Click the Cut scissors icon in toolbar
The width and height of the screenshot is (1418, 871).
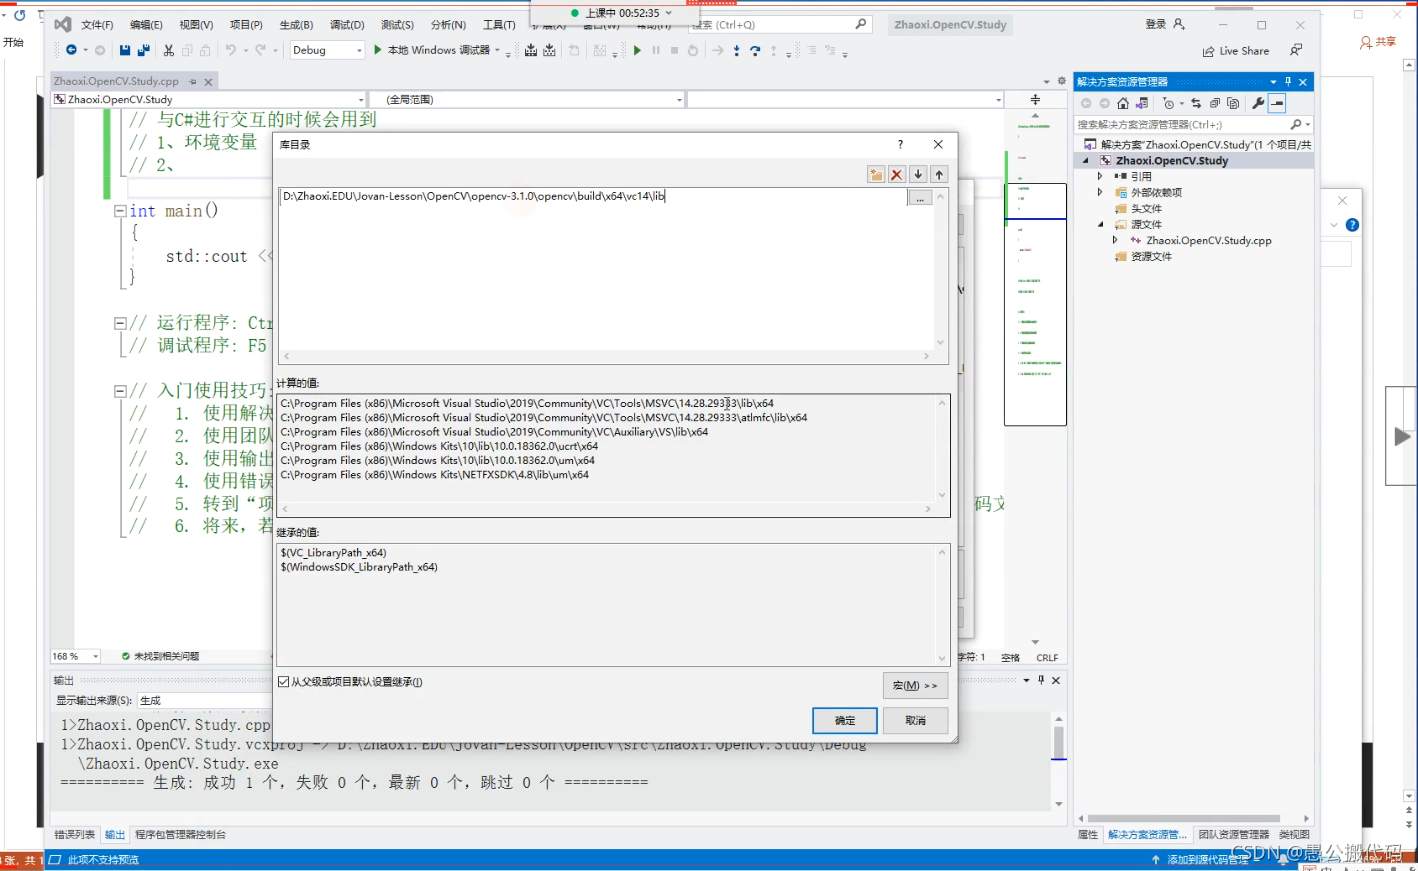coord(169,50)
